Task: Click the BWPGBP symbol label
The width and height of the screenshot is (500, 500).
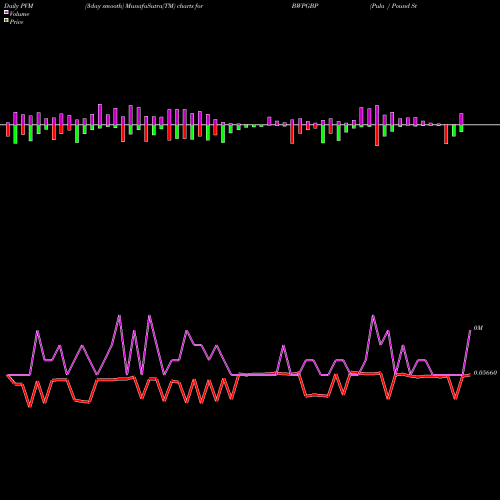Action: coord(305,6)
